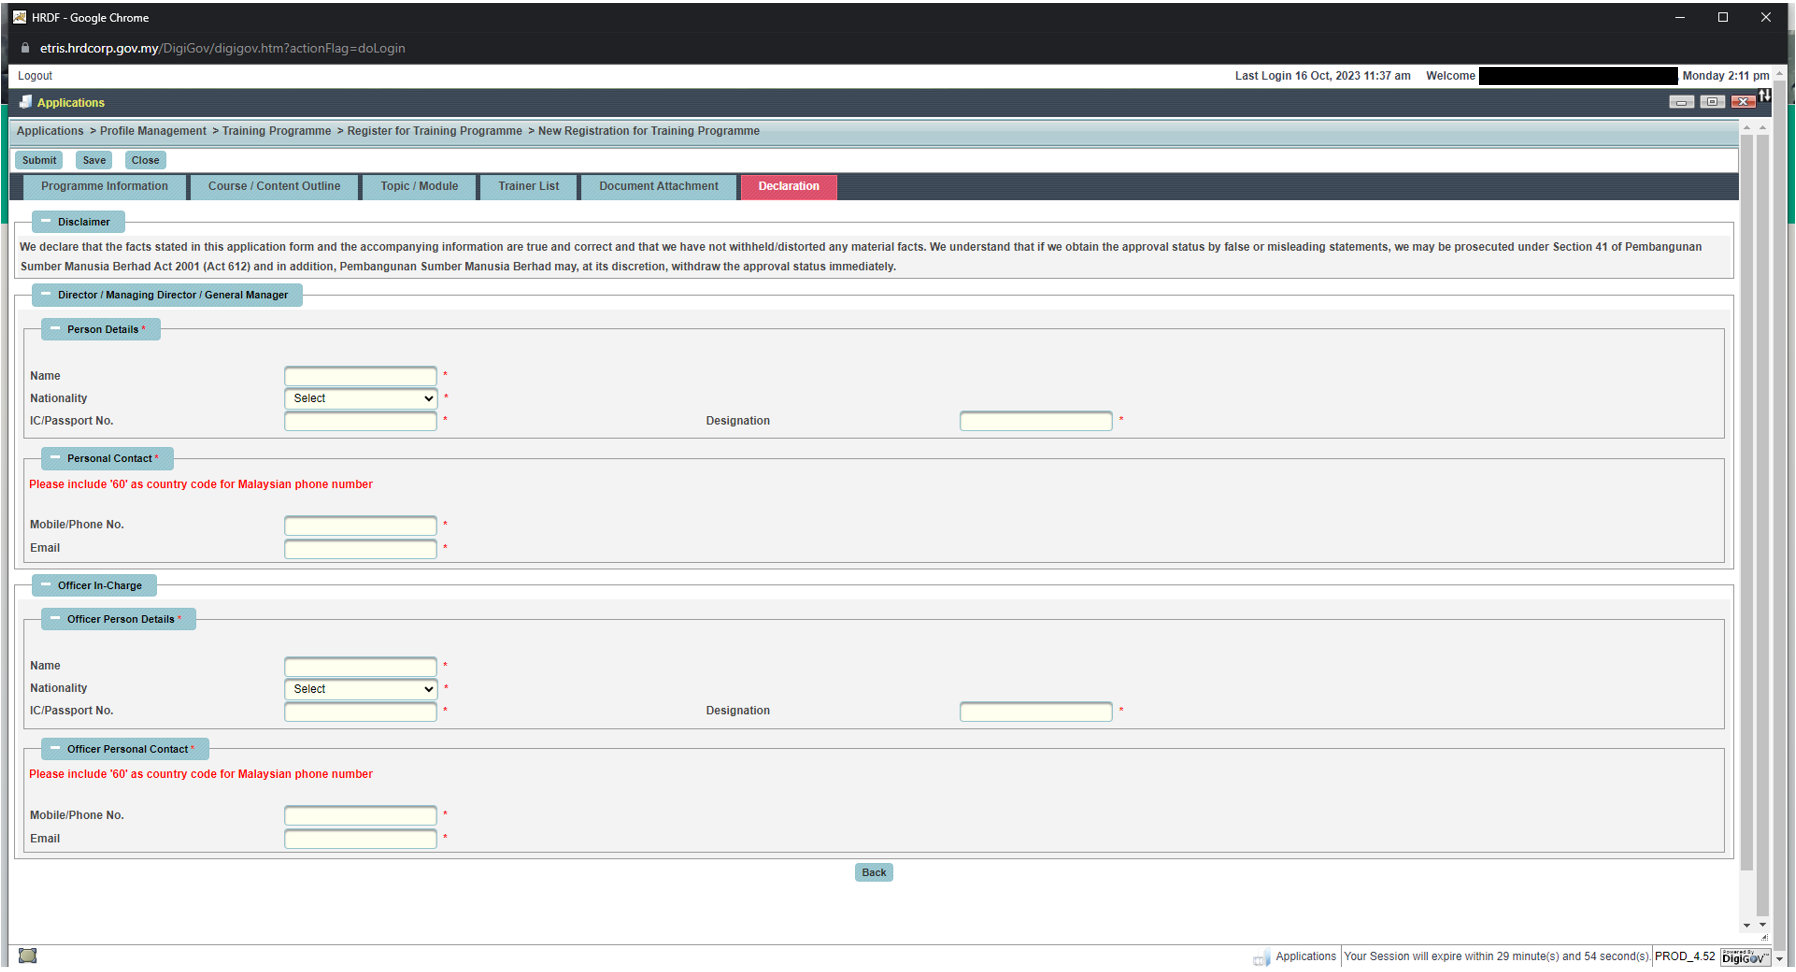Click the Back button at form bottom
This screenshot has height=972, width=1796.
tap(874, 873)
